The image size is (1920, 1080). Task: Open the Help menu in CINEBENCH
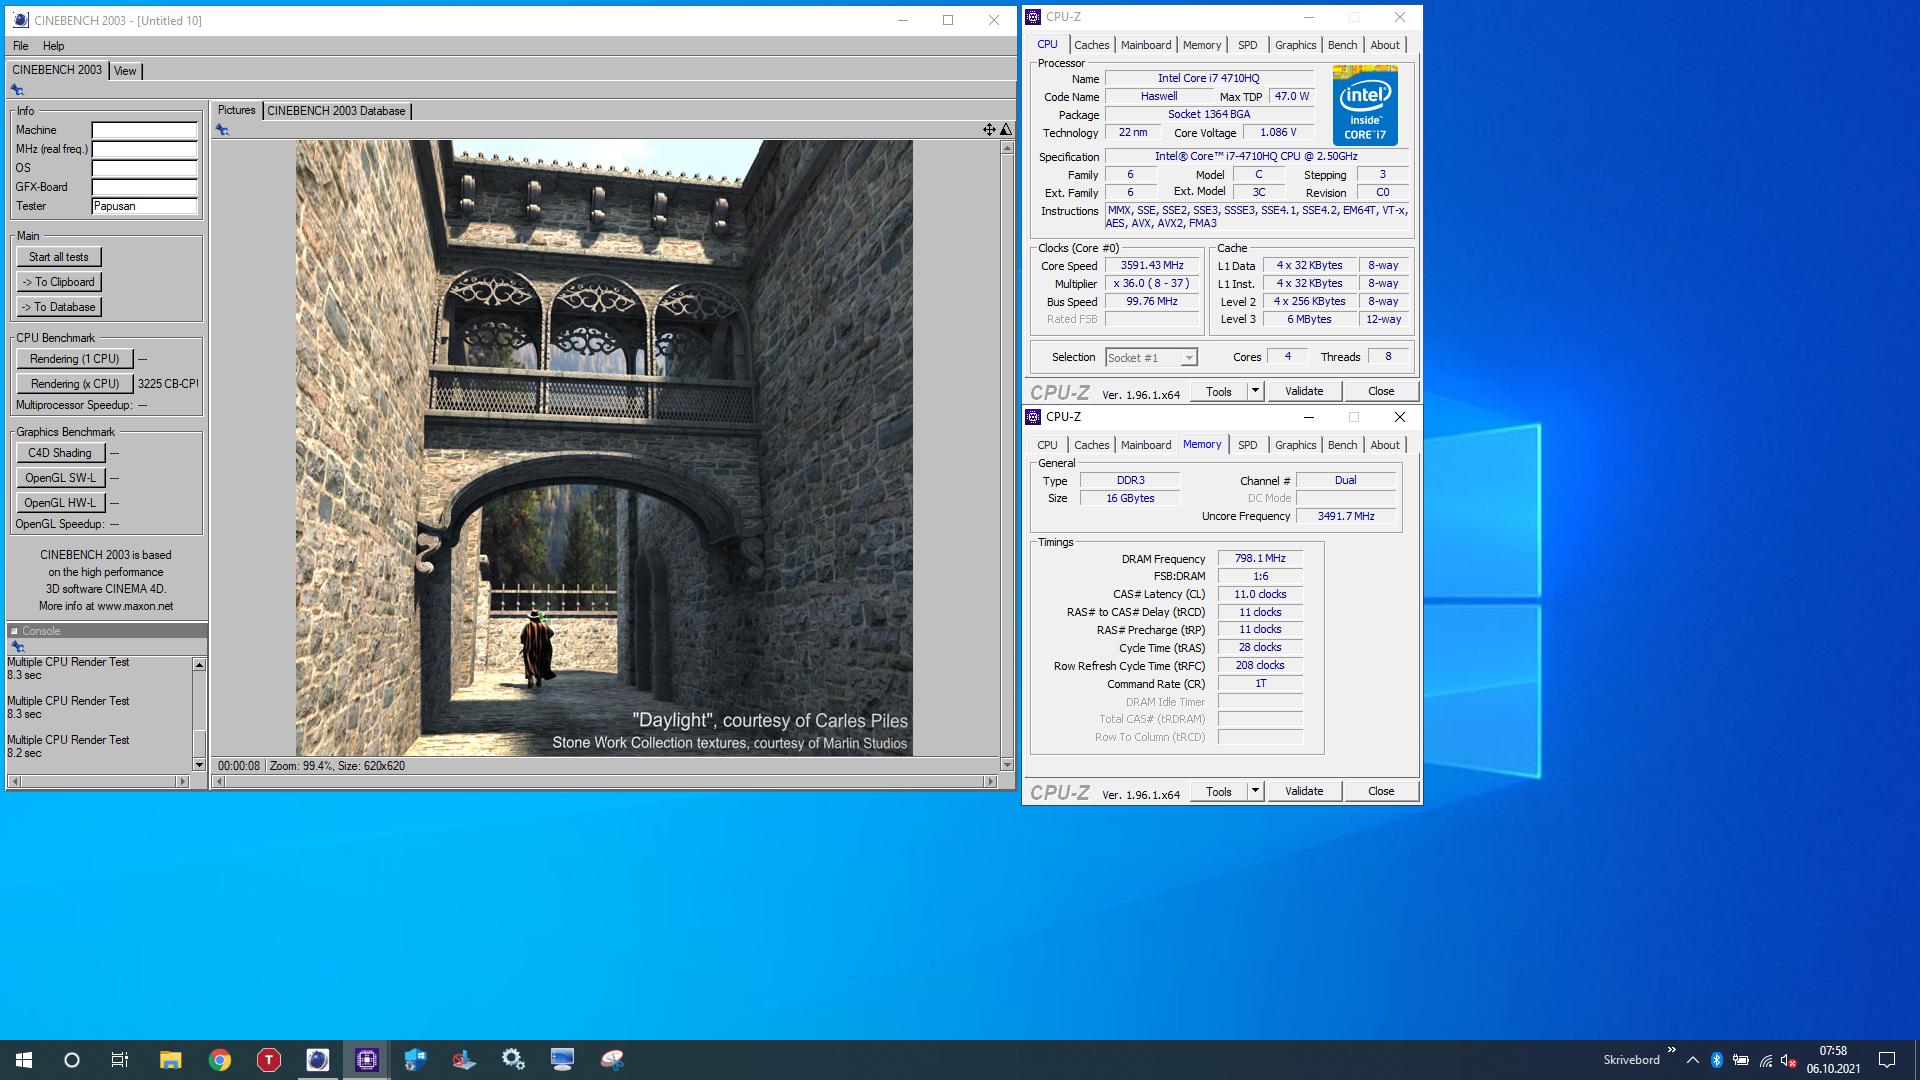click(x=53, y=46)
